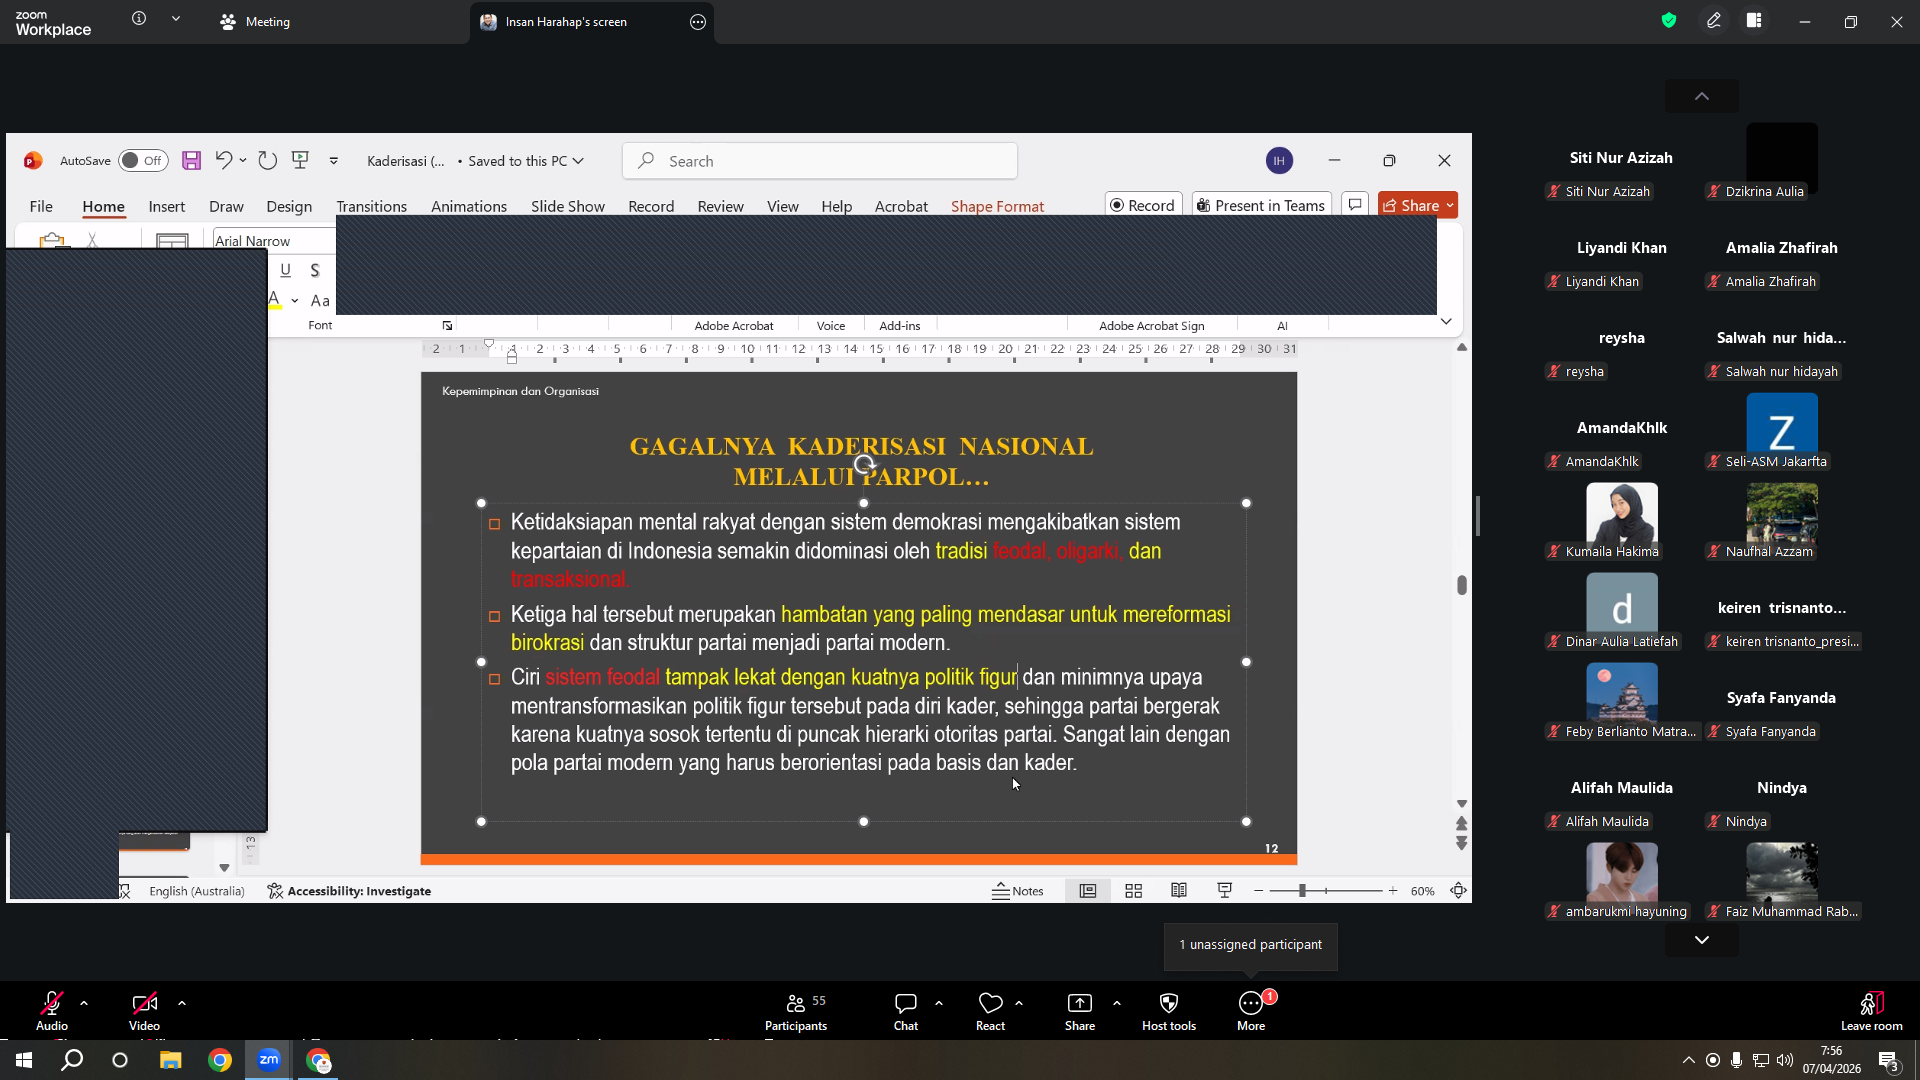Open Chrome from Windows taskbar
The image size is (1920, 1080).
point(220,1060)
